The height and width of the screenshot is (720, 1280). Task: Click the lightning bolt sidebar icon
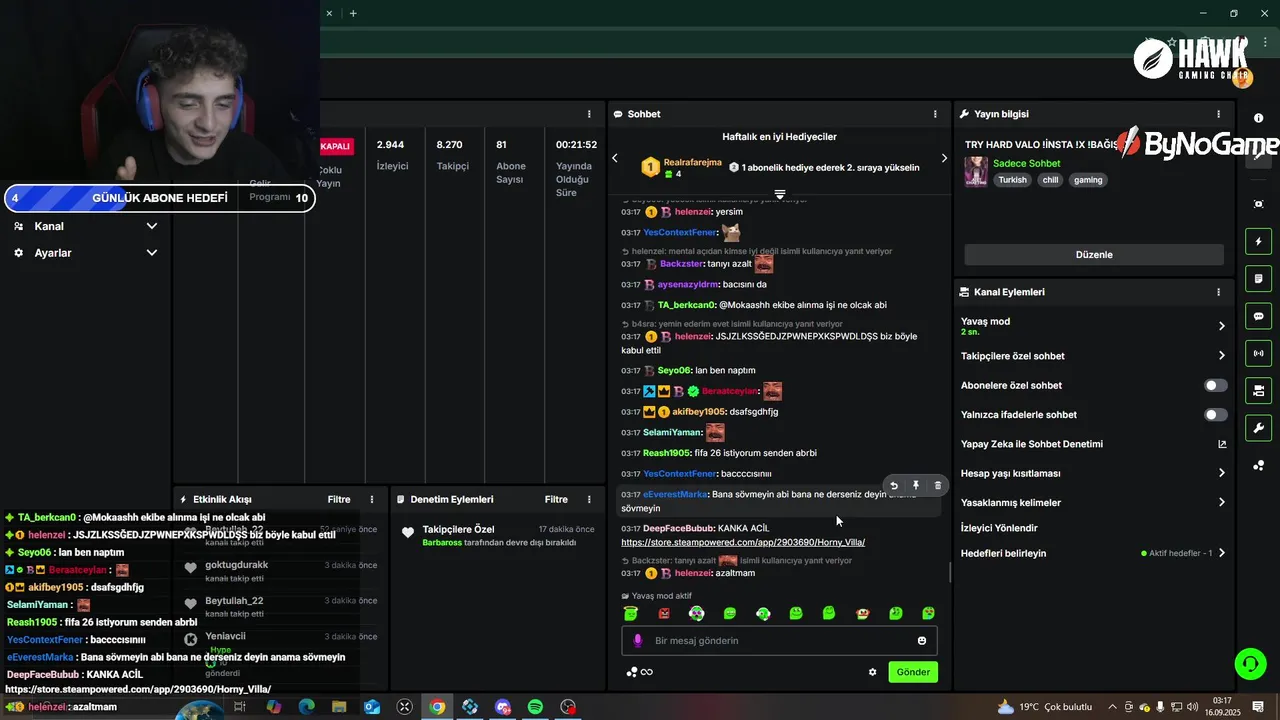click(x=1258, y=241)
